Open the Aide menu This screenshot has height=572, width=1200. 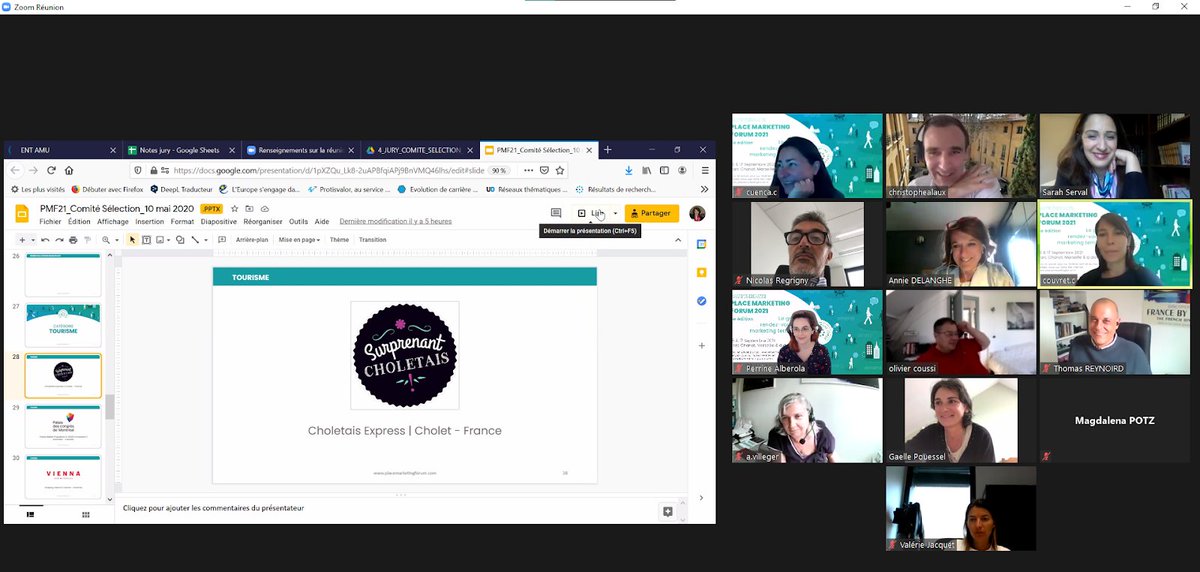point(322,222)
